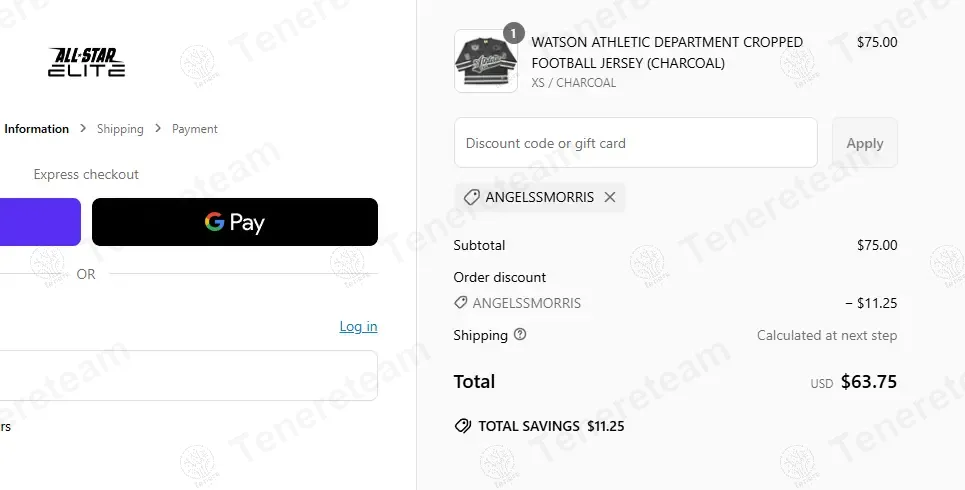Click the purple express checkout button
This screenshot has width=965, height=490.
pos(40,222)
